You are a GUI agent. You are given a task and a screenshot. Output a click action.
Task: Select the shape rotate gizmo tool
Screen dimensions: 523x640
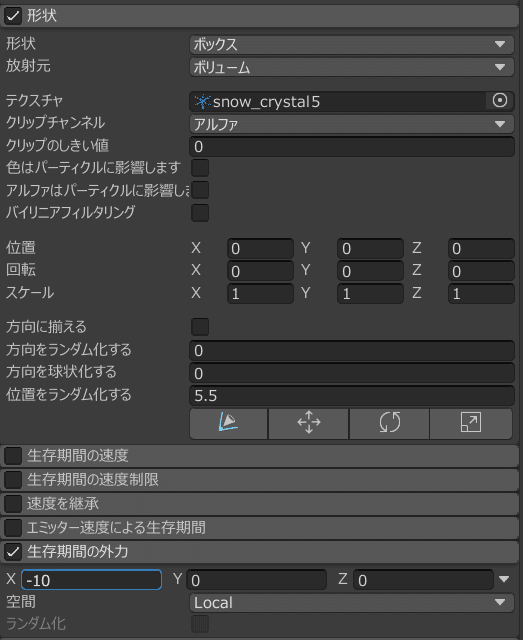coord(389,423)
